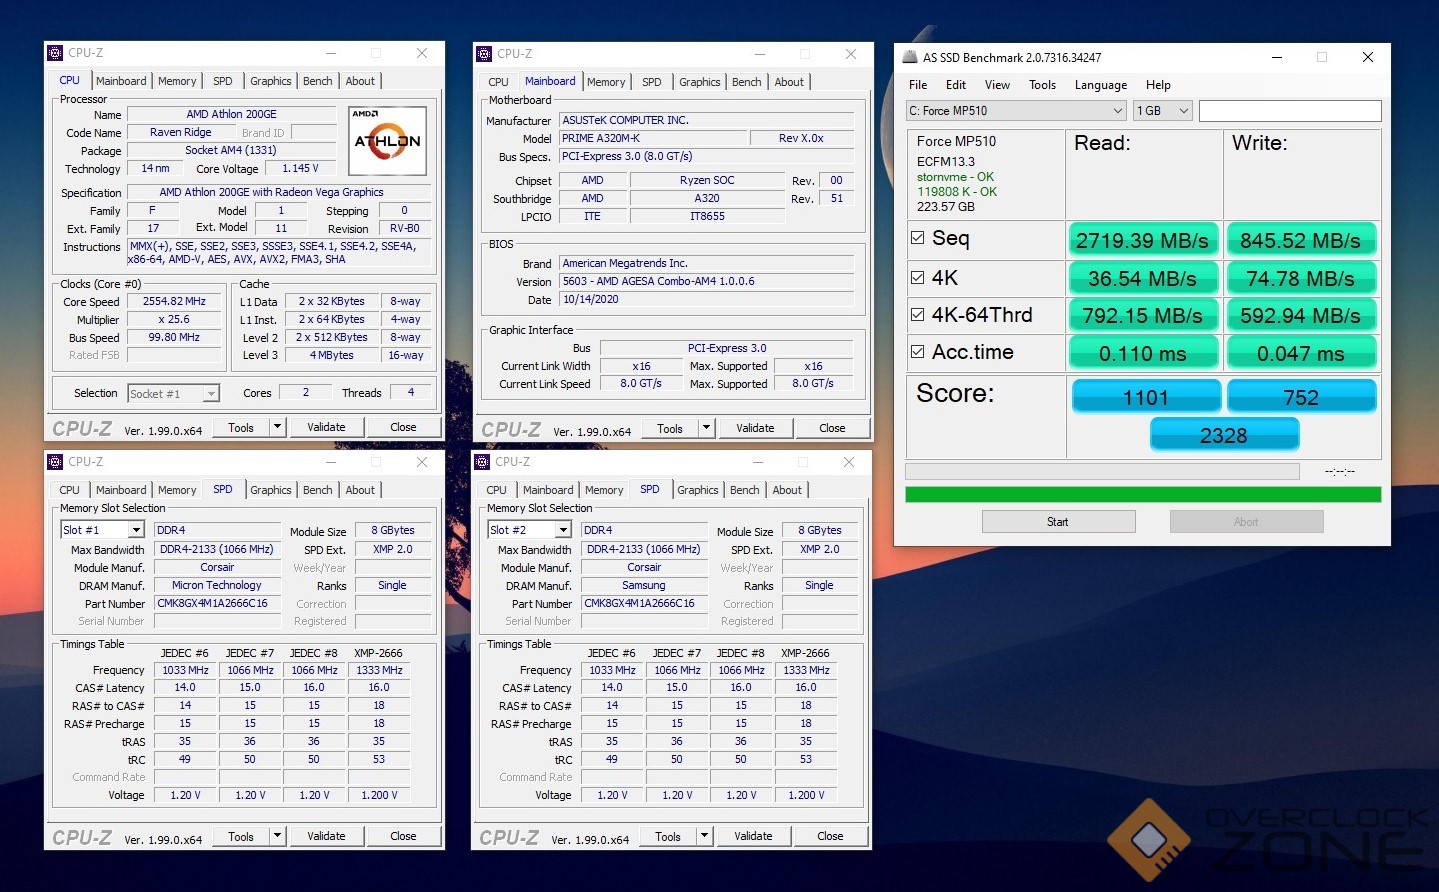The image size is (1439, 892).
Task: Click the AS SSD Benchmark title bar icon
Action: [909, 57]
